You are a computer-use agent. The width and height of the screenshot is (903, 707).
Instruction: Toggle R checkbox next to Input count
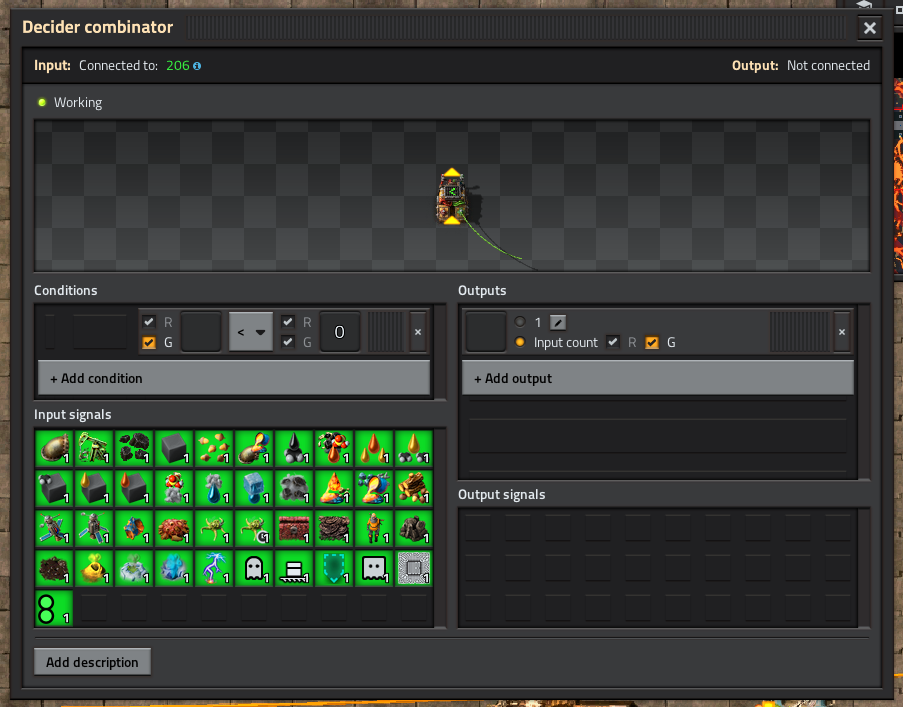point(613,342)
